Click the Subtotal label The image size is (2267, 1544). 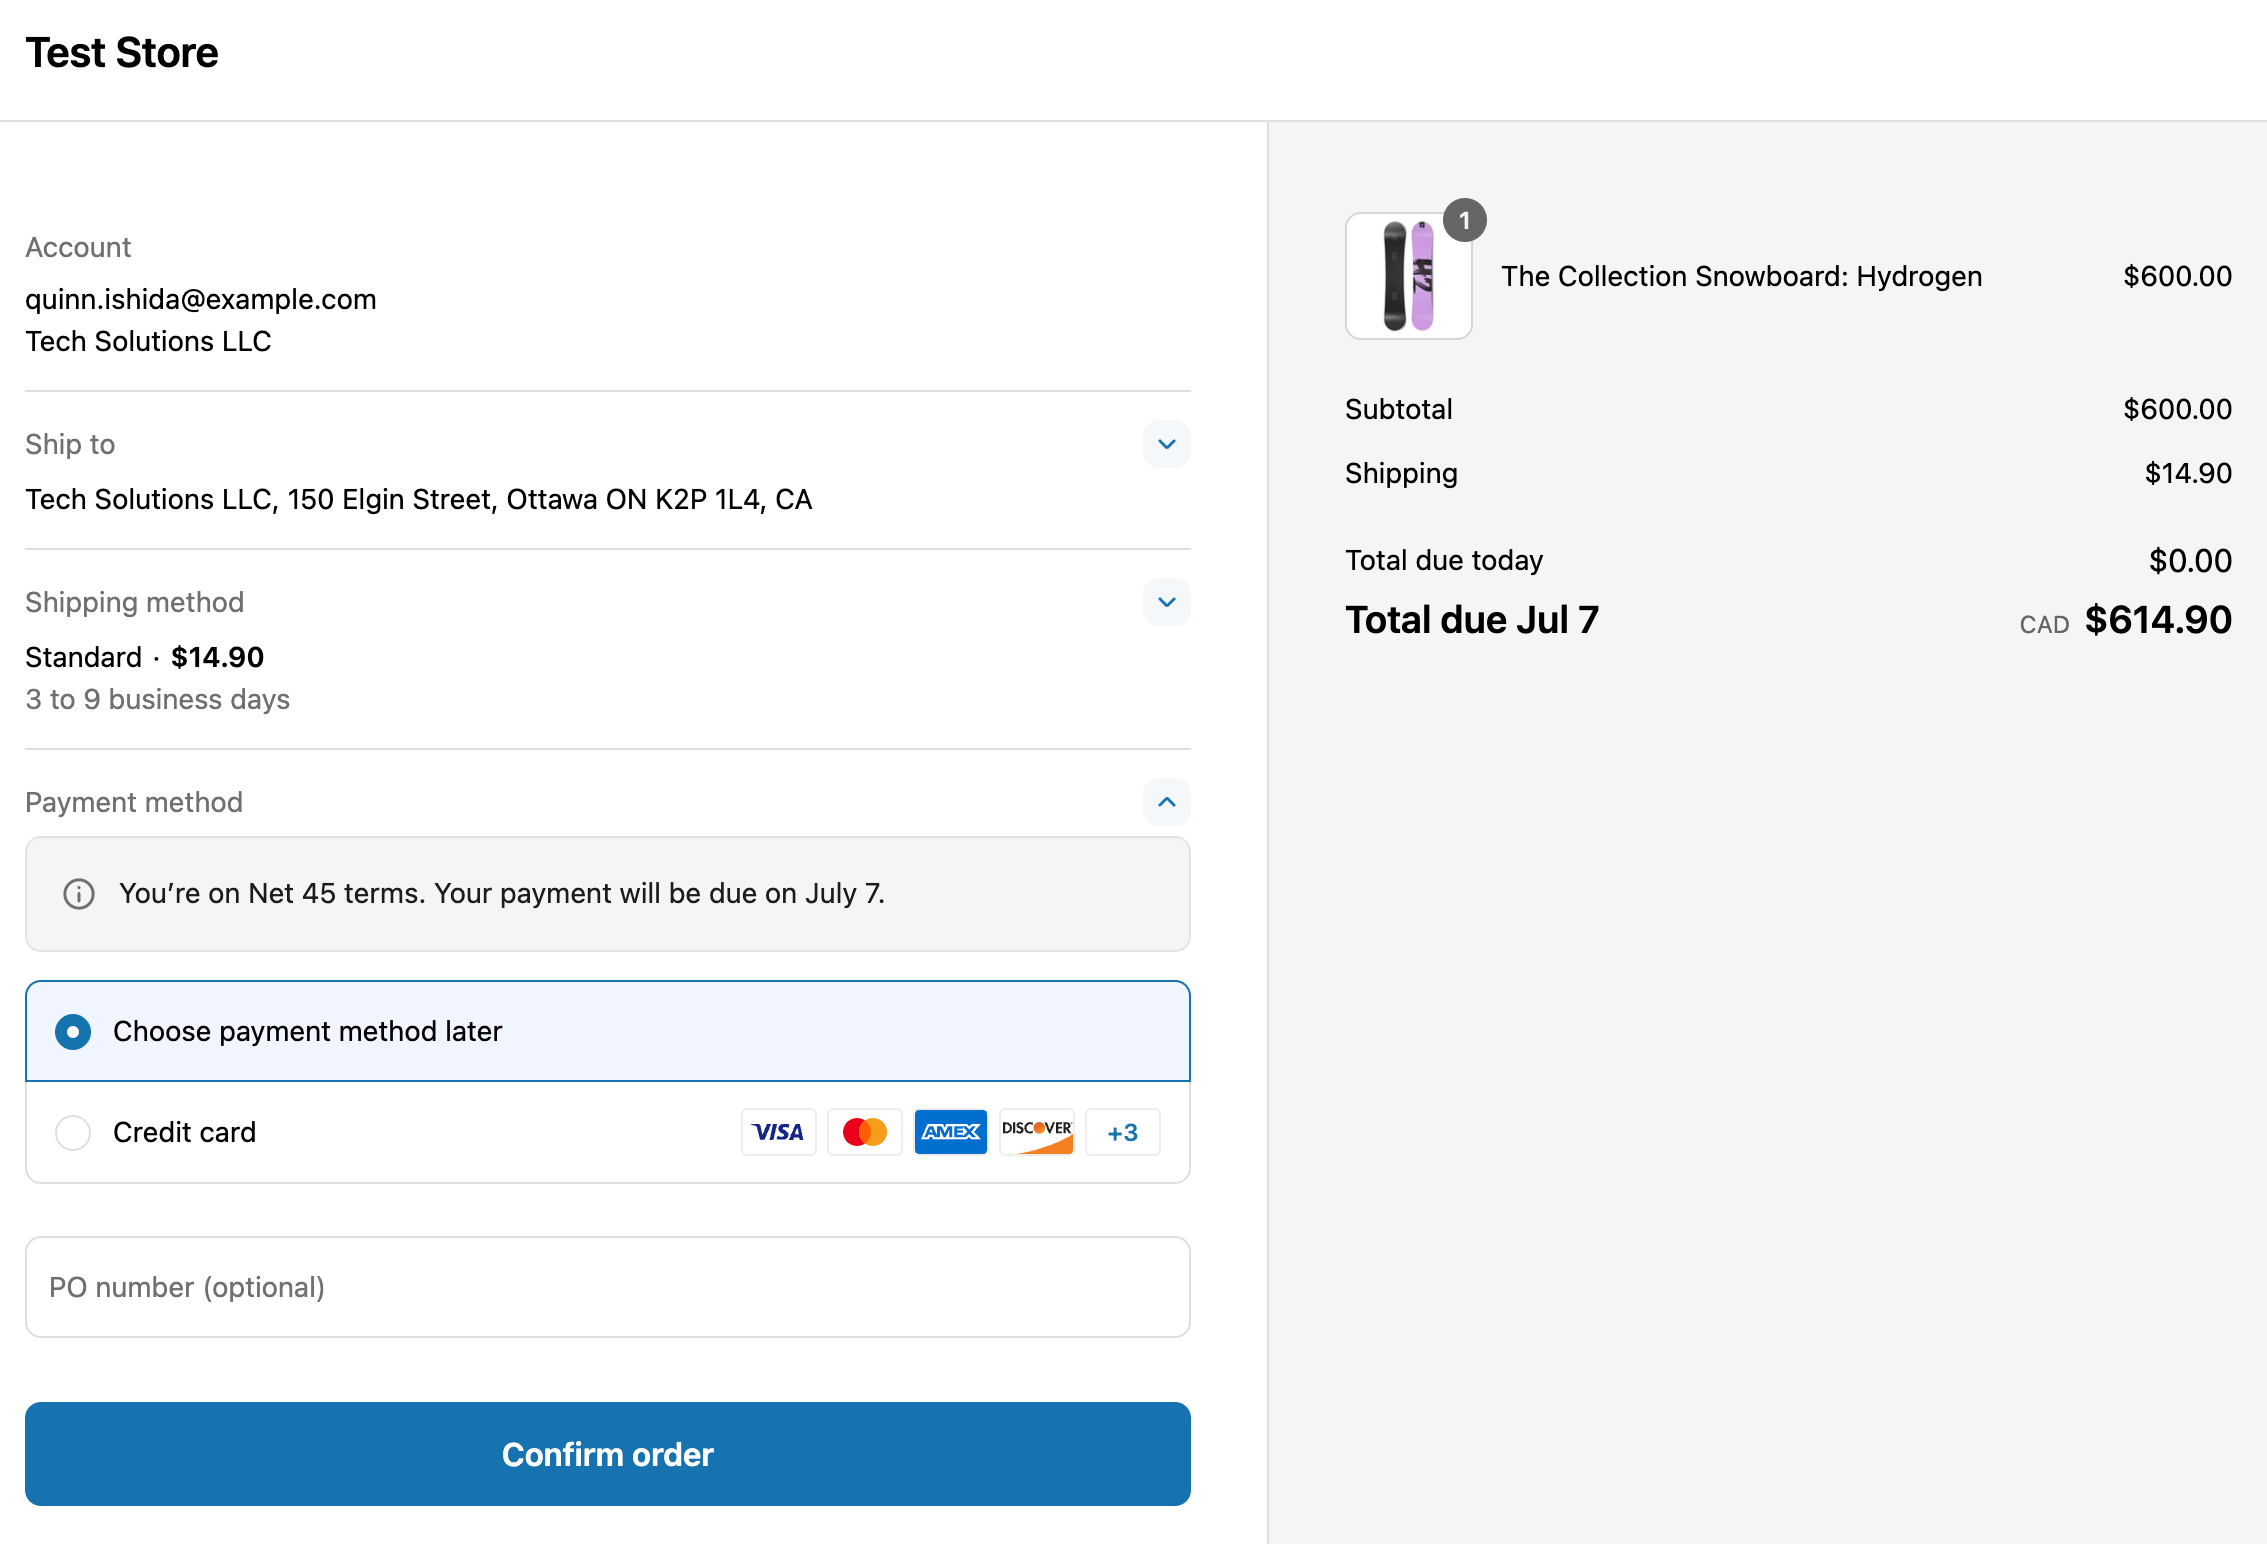coord(1398,409)
